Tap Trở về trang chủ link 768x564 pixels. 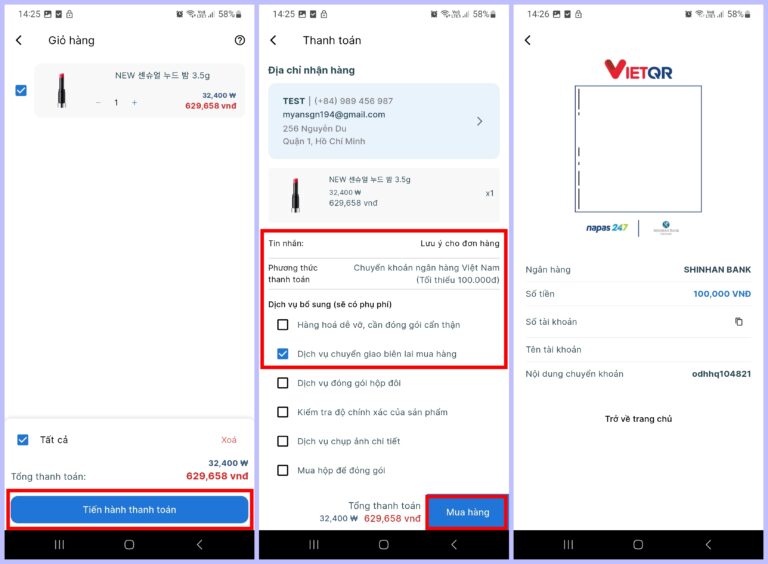pyautogui.click(x=638, y=419)
